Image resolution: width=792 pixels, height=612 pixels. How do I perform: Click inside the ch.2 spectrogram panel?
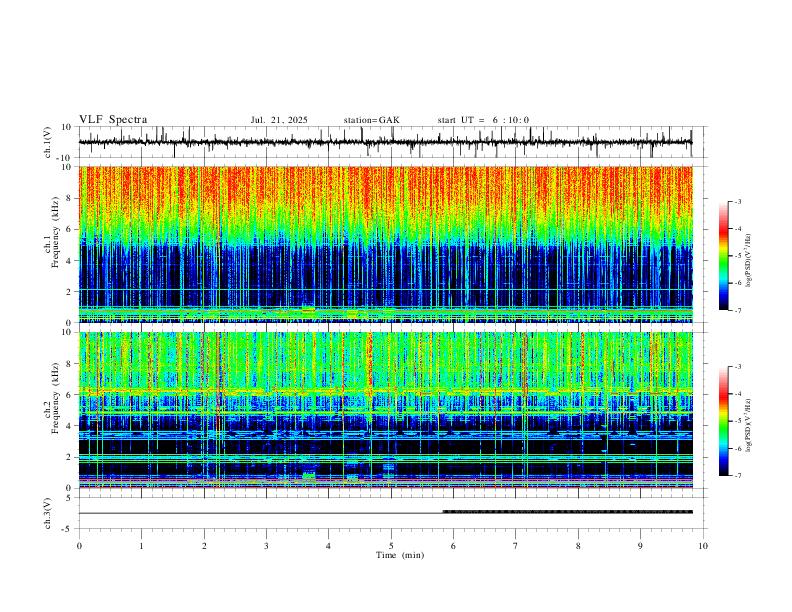pos(385,410)
